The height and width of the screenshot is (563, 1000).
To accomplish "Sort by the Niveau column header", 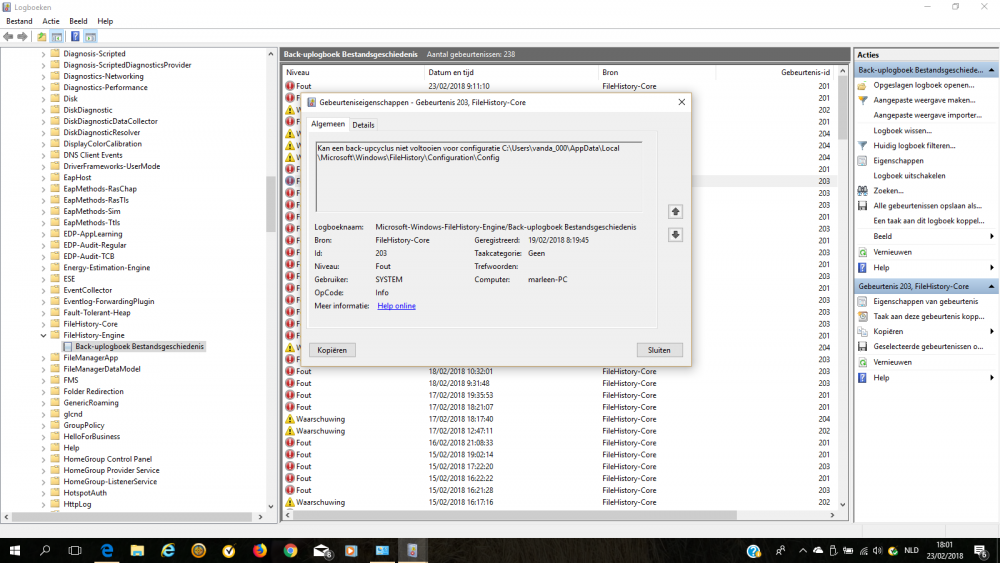I will coord(353,73).
